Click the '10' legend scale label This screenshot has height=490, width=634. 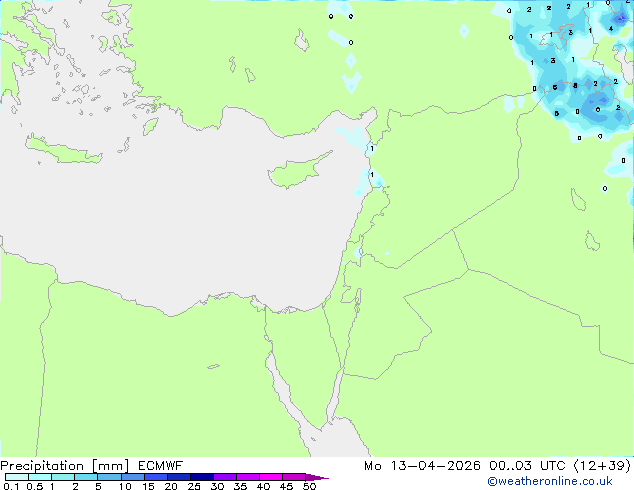[x=125, y=486]
